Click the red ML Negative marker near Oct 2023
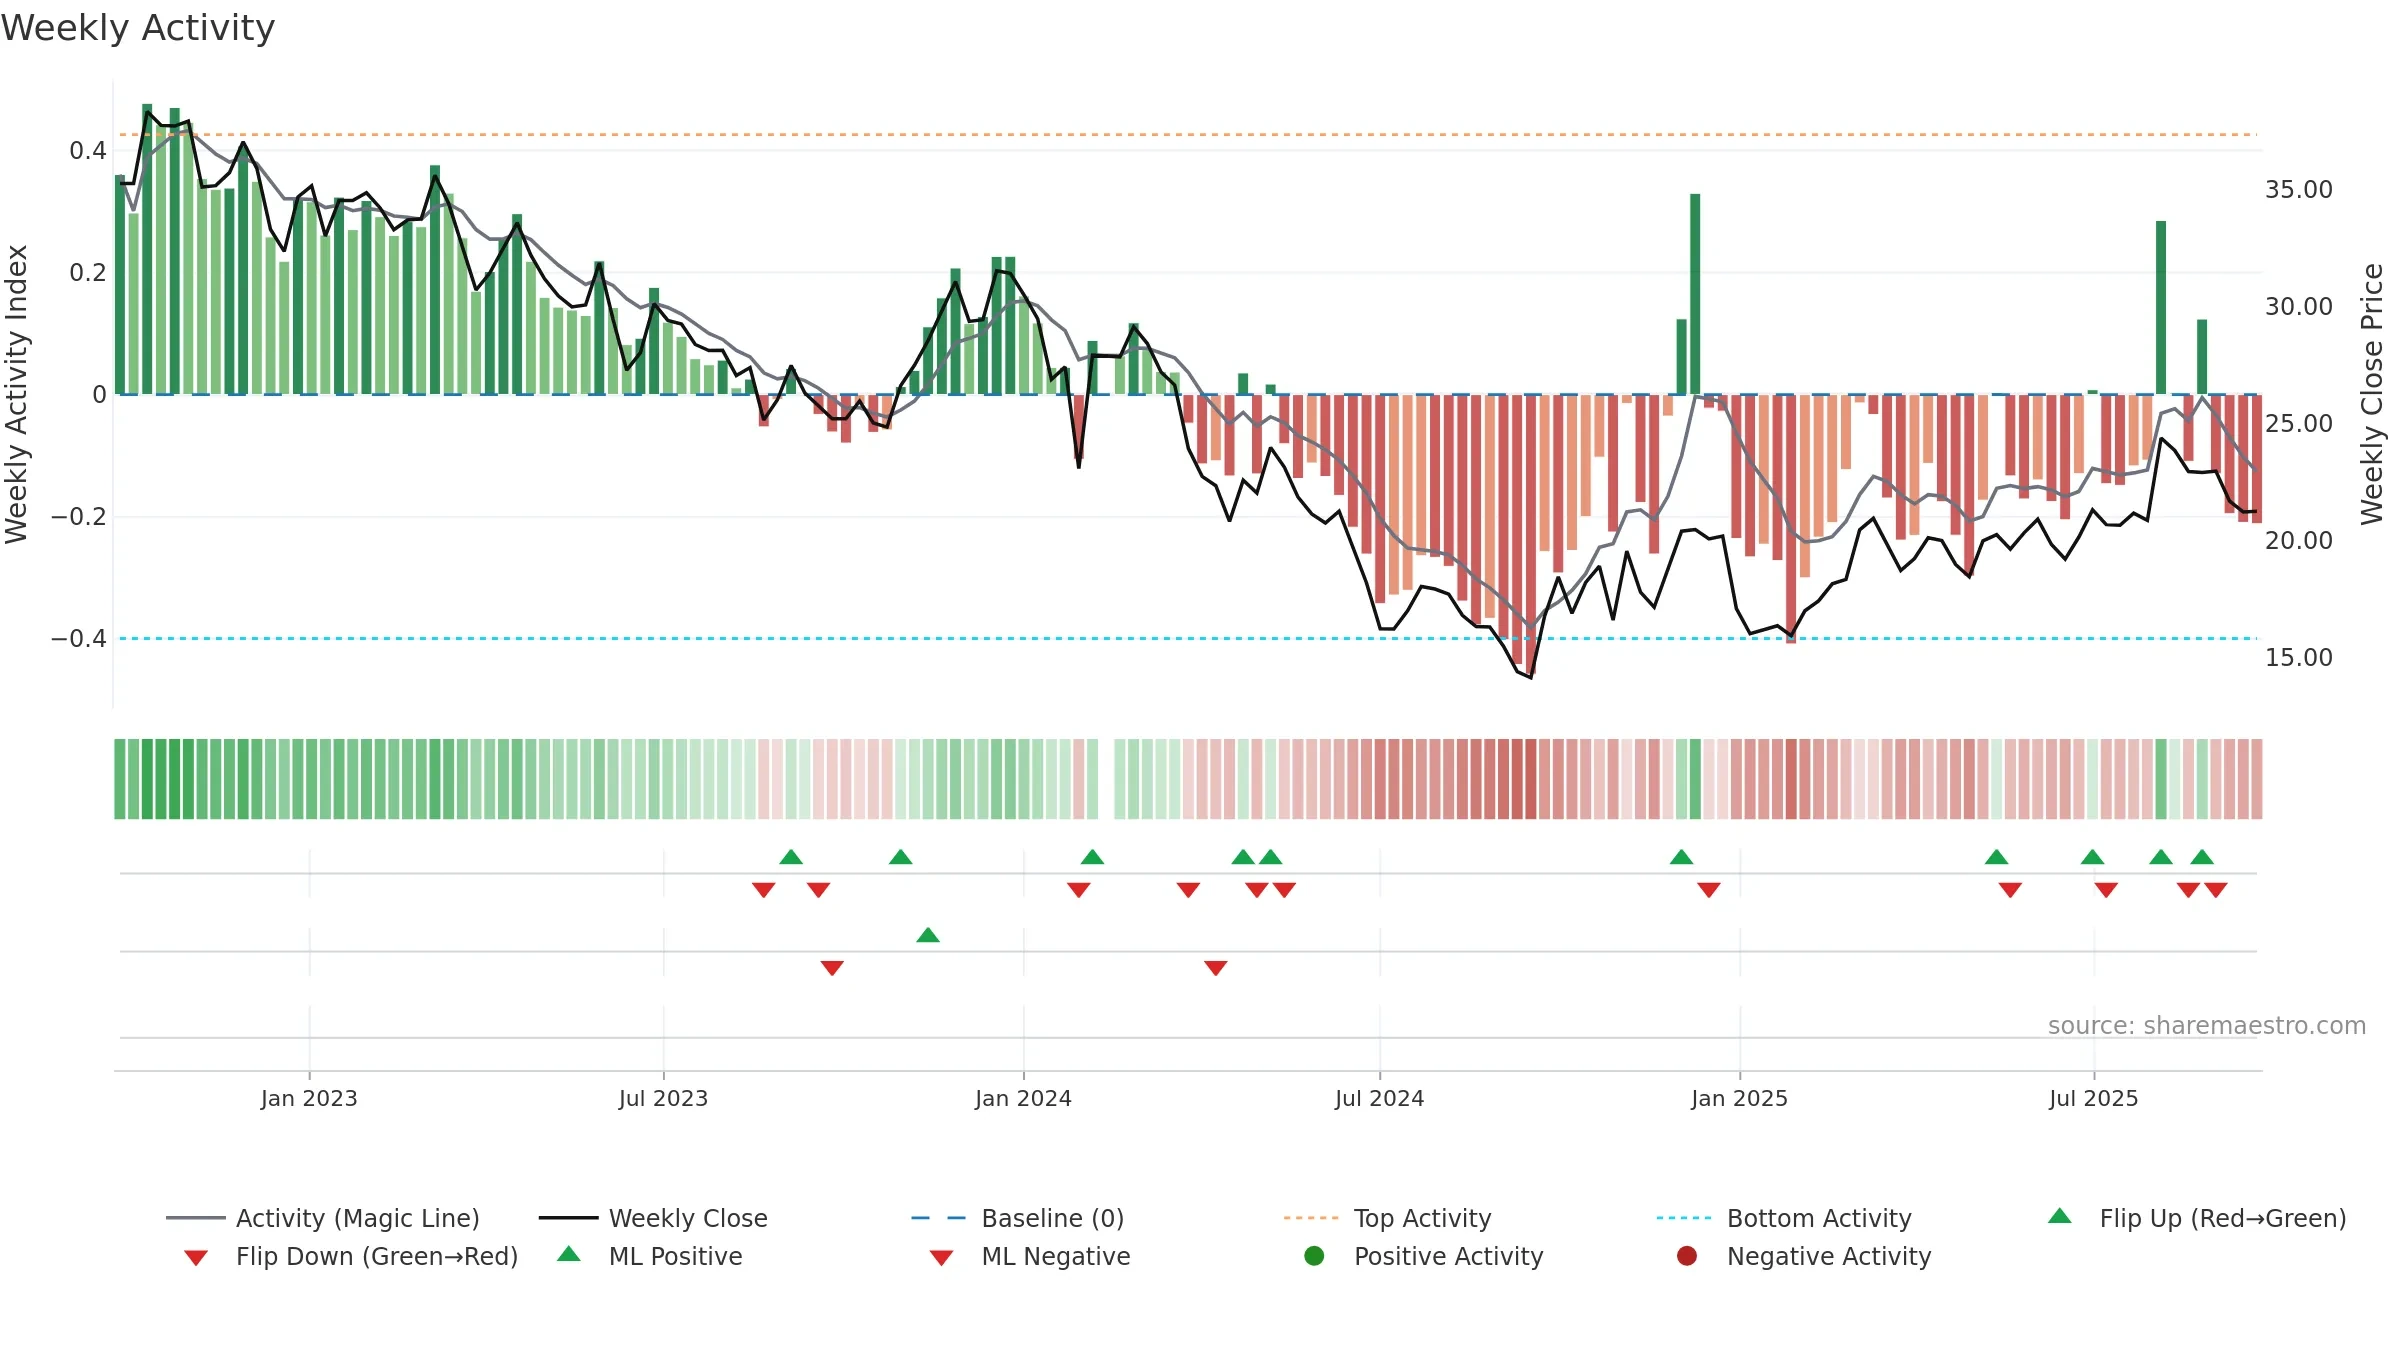The image size is (2400, 1350). 832,968
